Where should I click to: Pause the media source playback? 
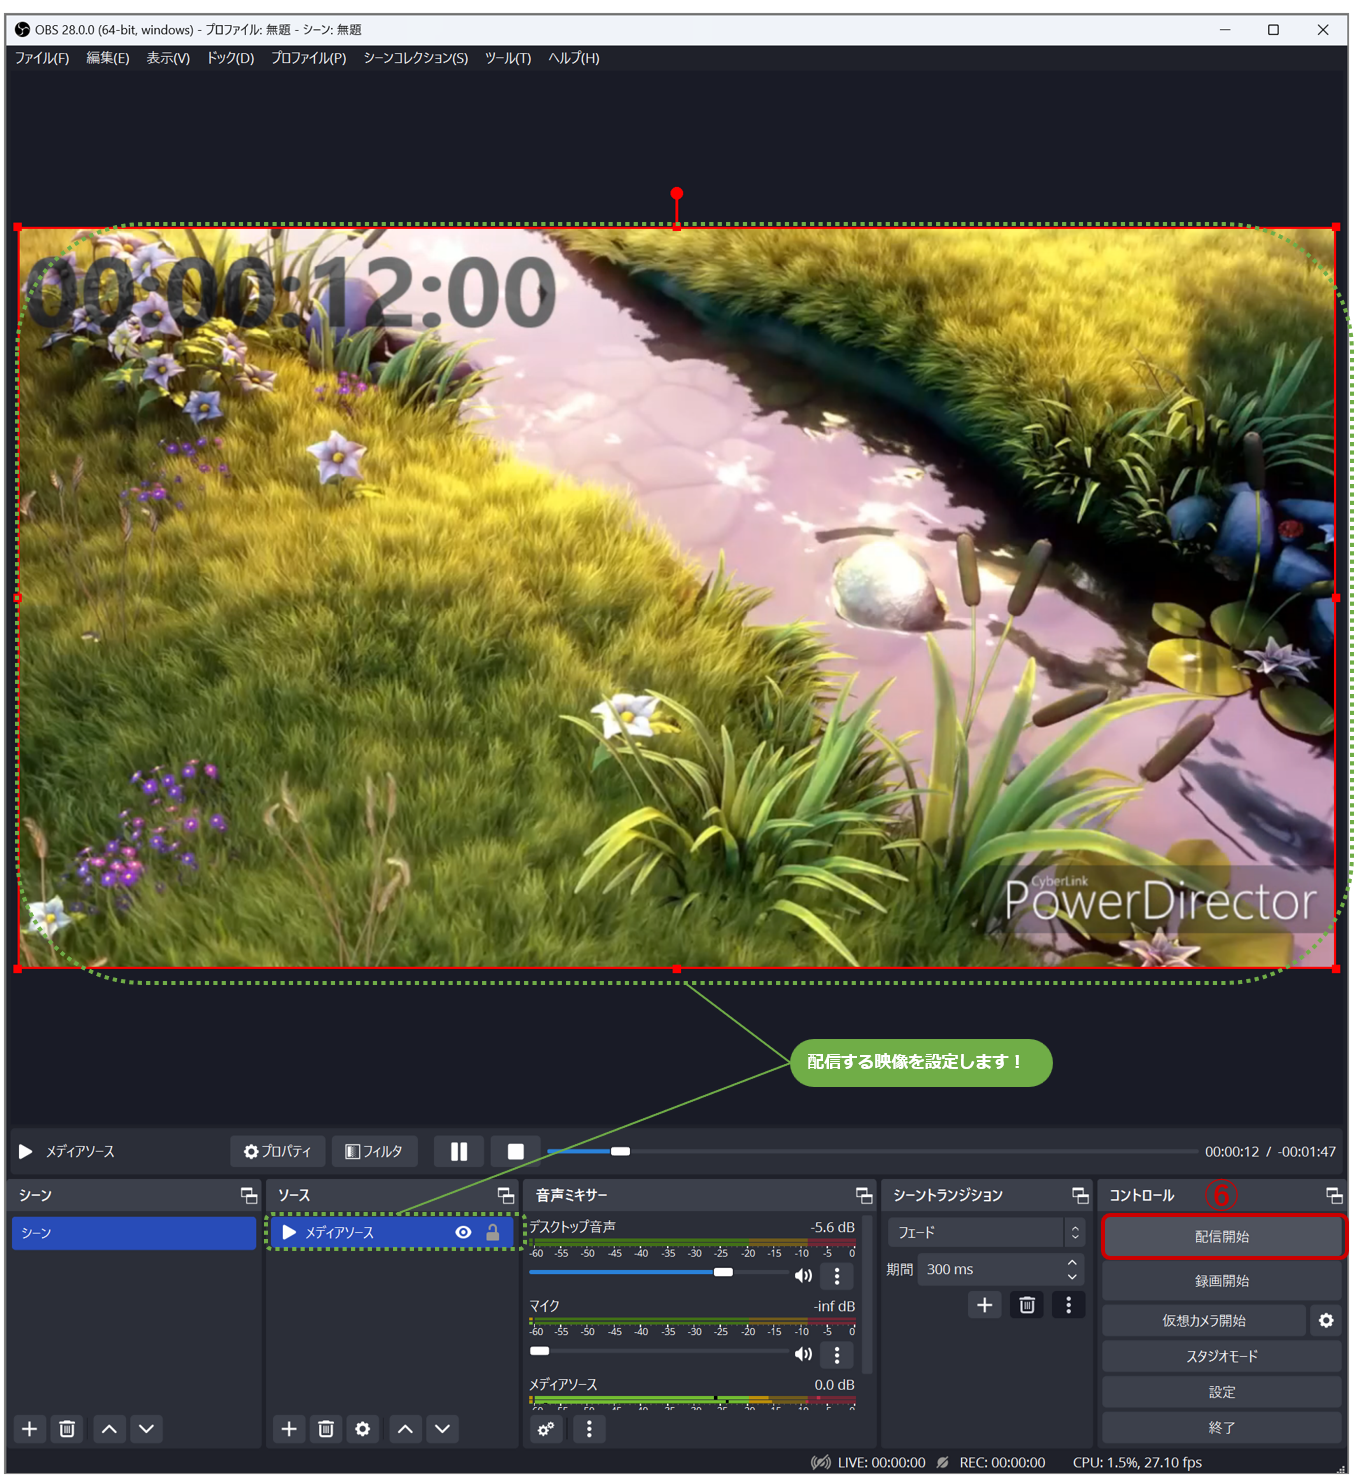point(459,1151)
